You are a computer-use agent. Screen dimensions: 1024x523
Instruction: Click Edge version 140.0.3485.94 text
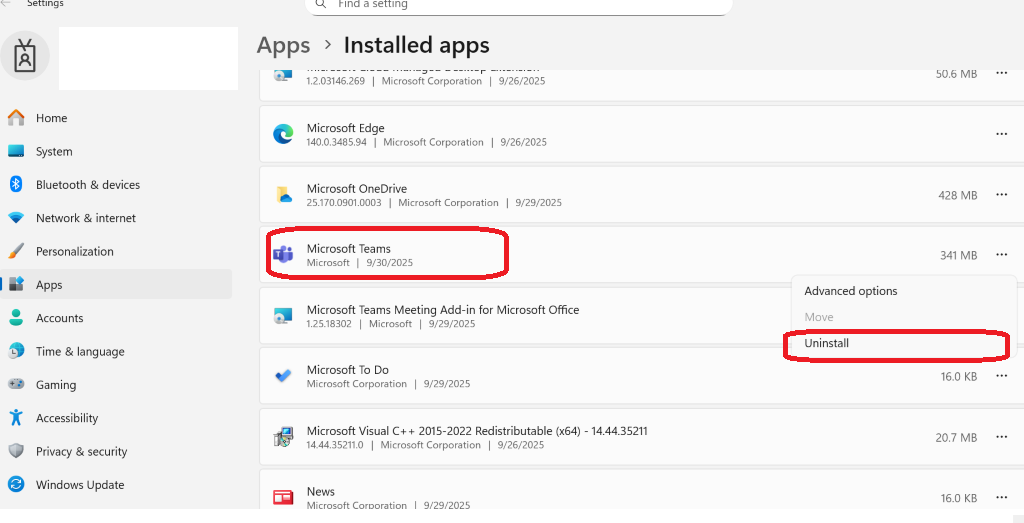tap(336, 142)
